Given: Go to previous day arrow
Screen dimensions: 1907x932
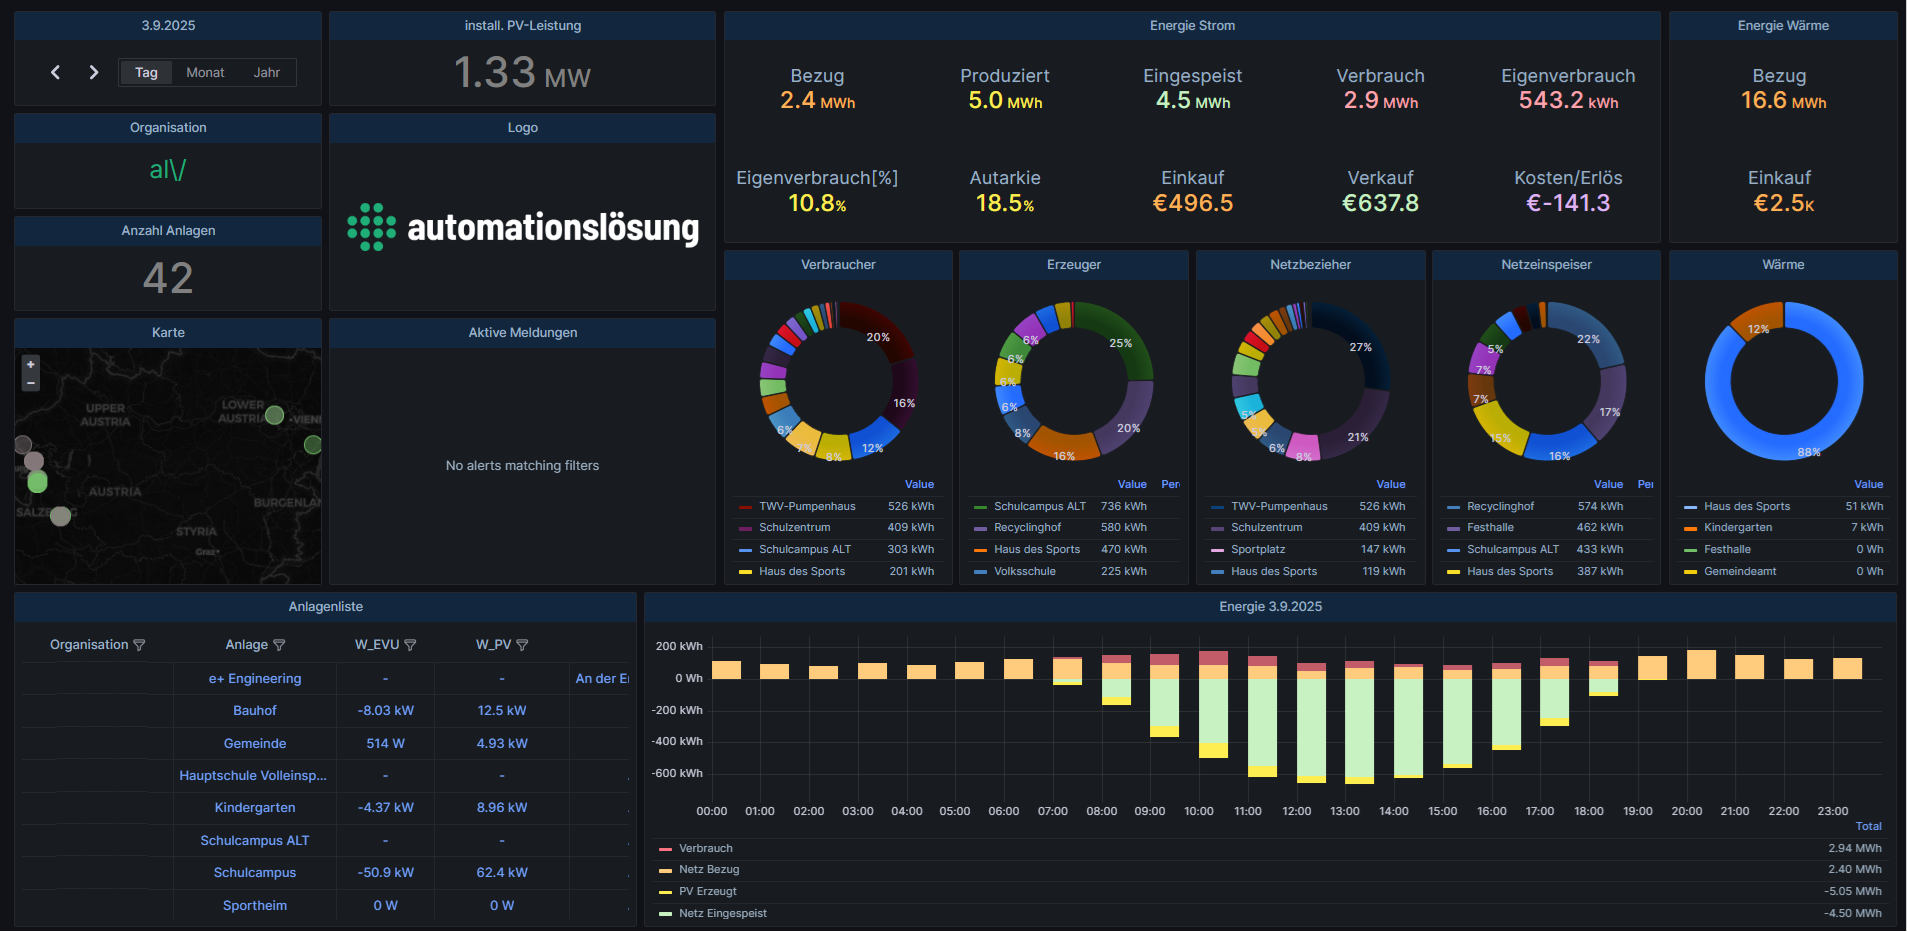Looking at the screenshot, I should click(56, 72).
